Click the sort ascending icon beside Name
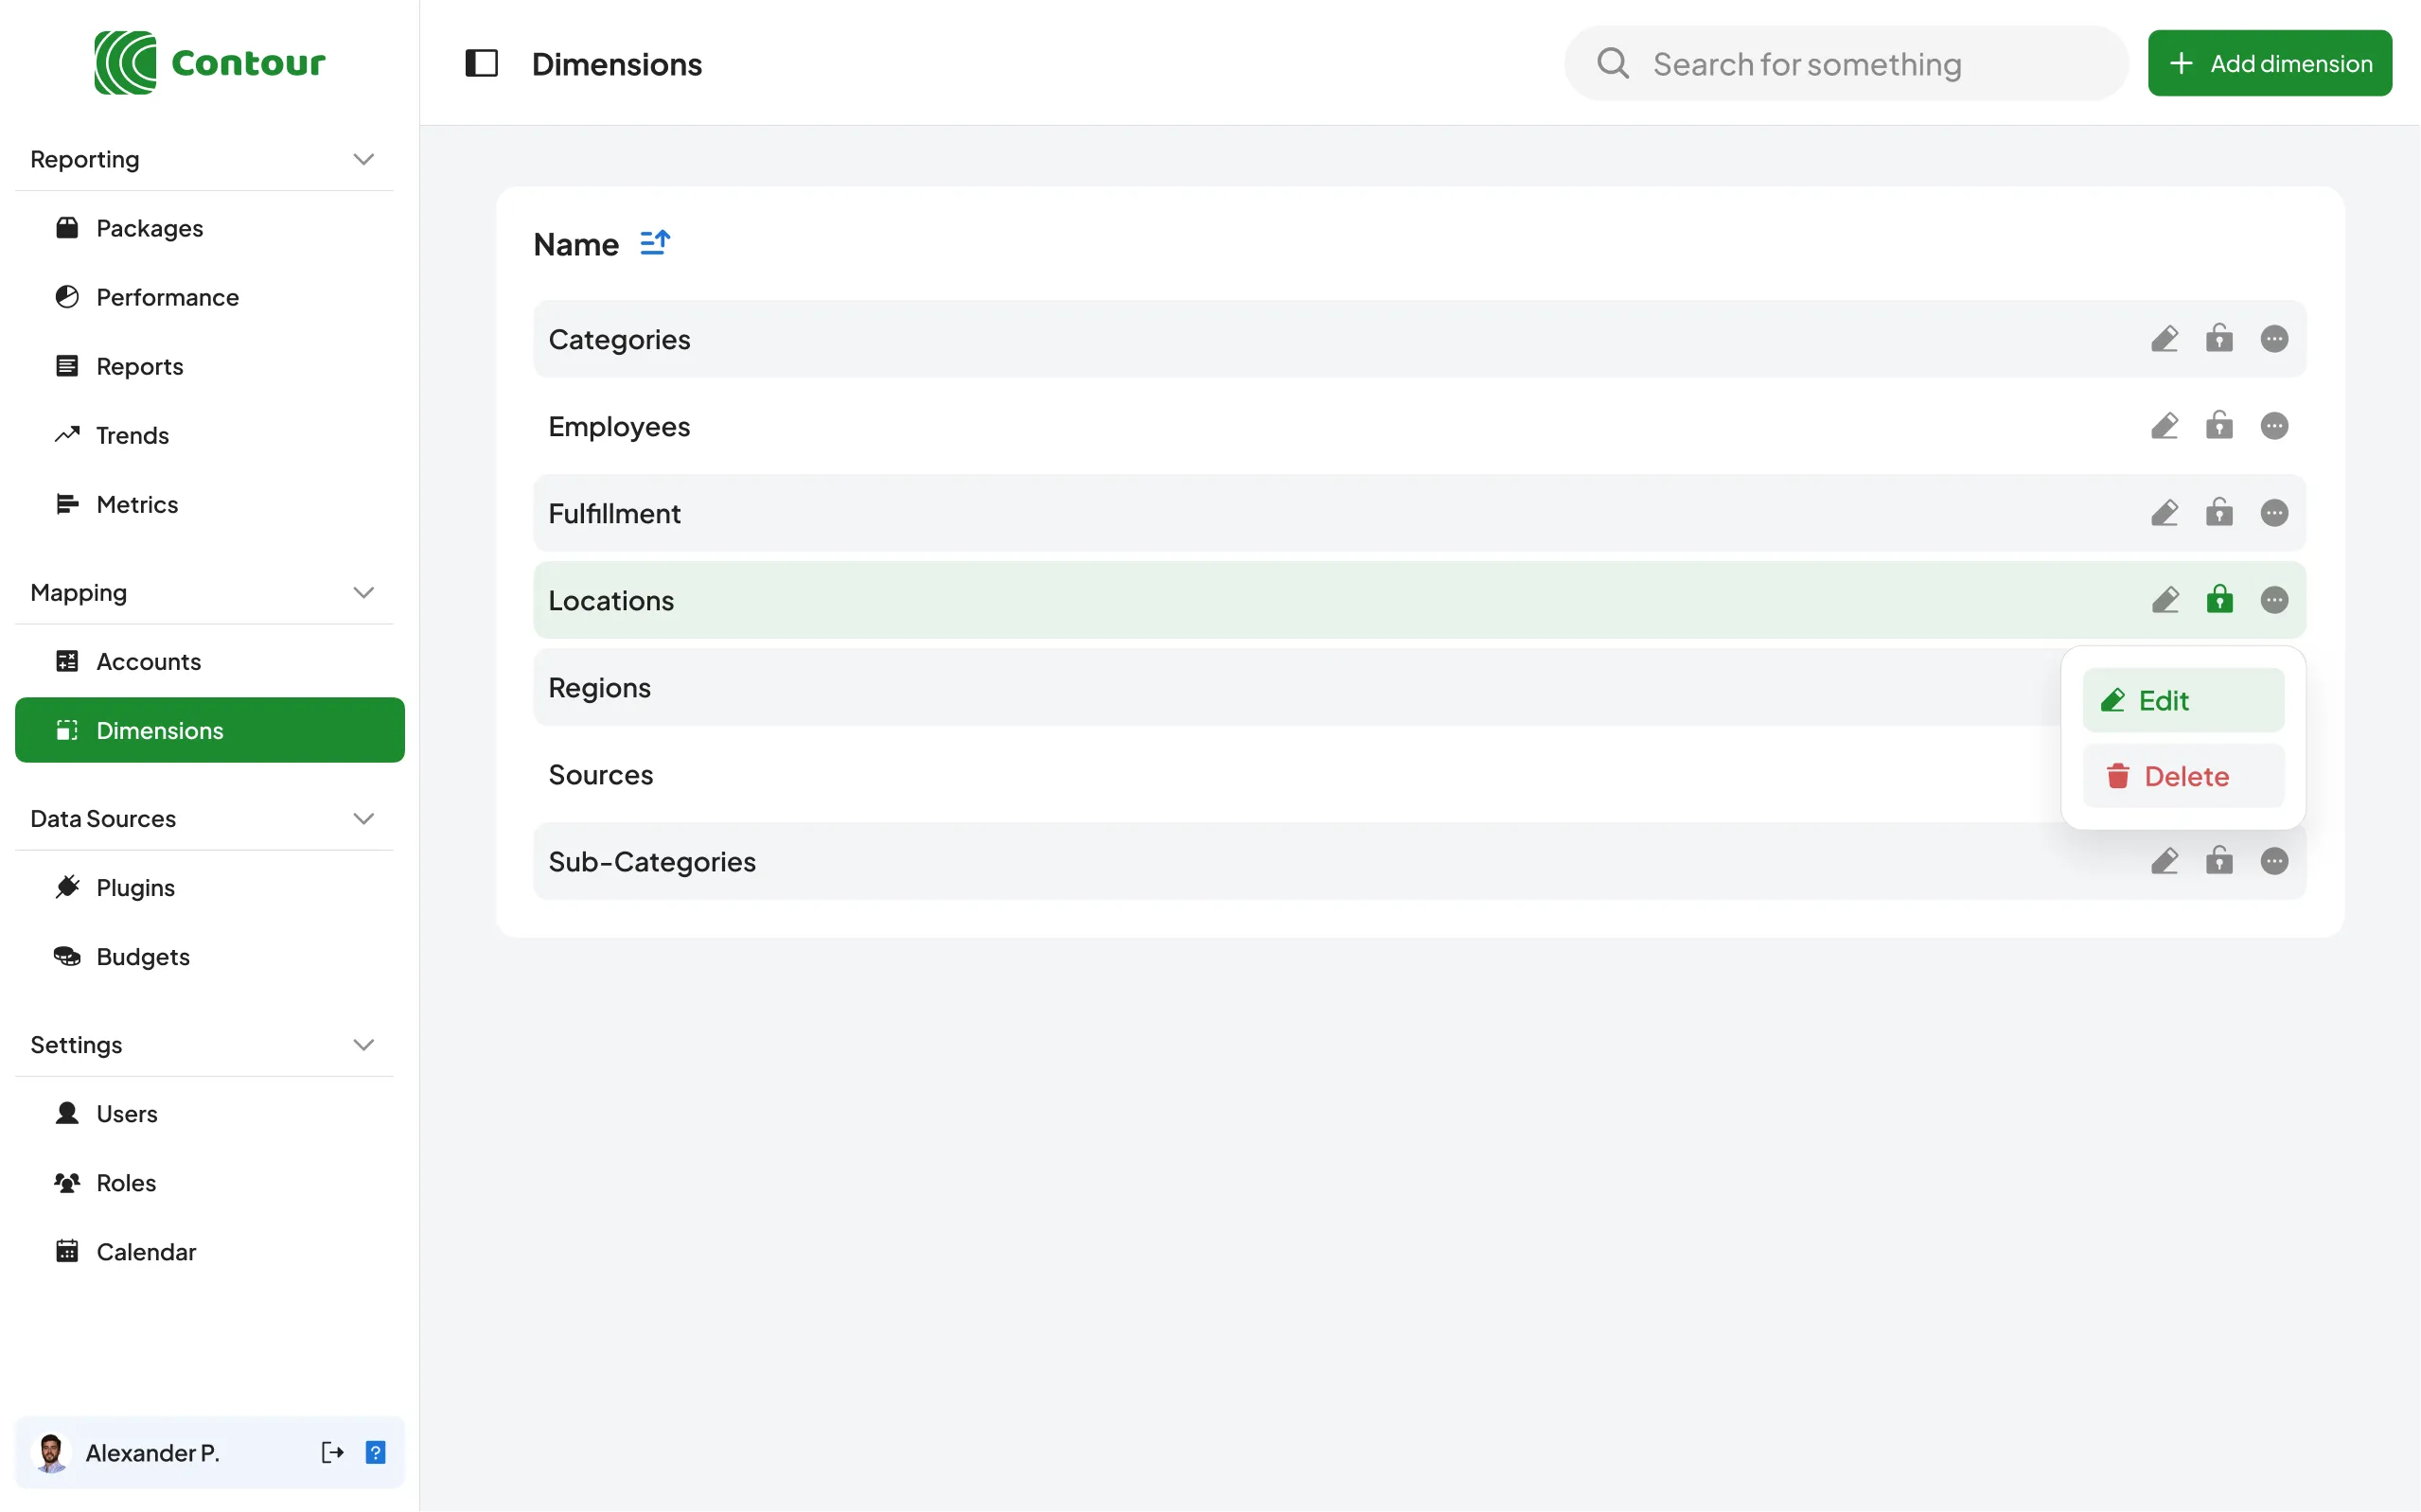 654,243
